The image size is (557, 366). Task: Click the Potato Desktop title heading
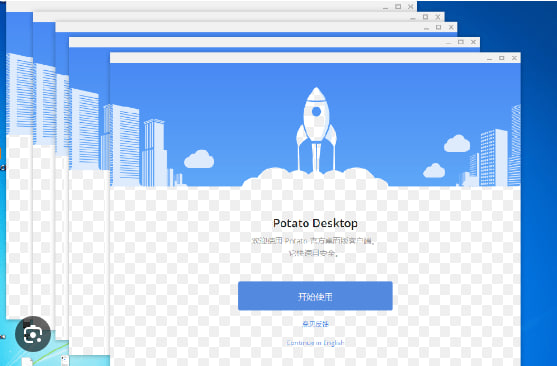tap(315, 223)
